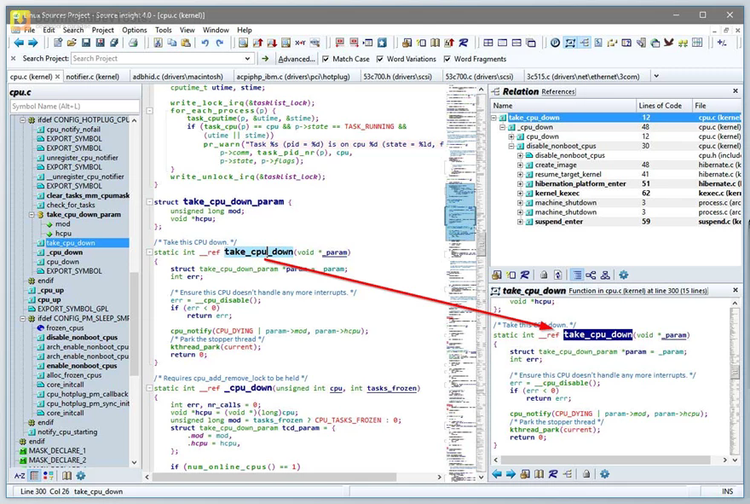Screen dimensions: 750x504
Task: Open the File menu
Action: point(30,30)
